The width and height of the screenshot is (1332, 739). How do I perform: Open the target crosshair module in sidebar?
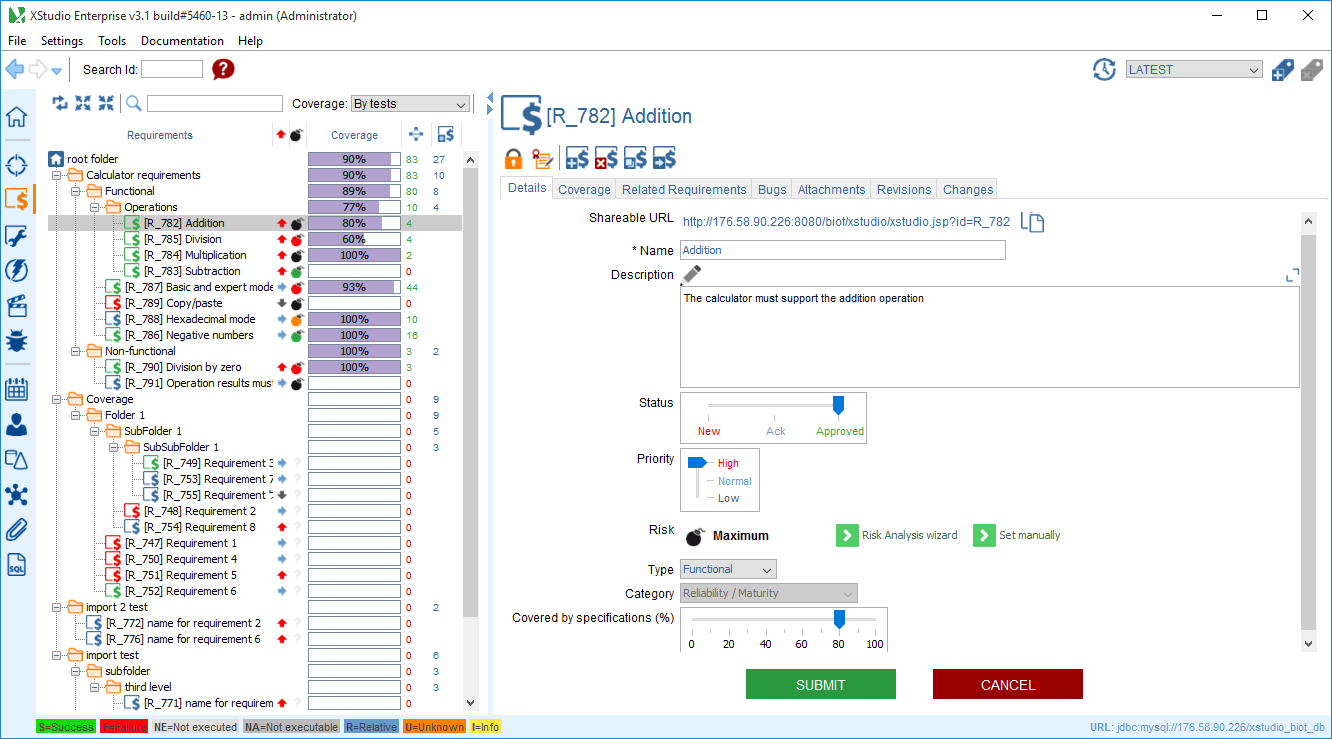[x=16, y=166]
